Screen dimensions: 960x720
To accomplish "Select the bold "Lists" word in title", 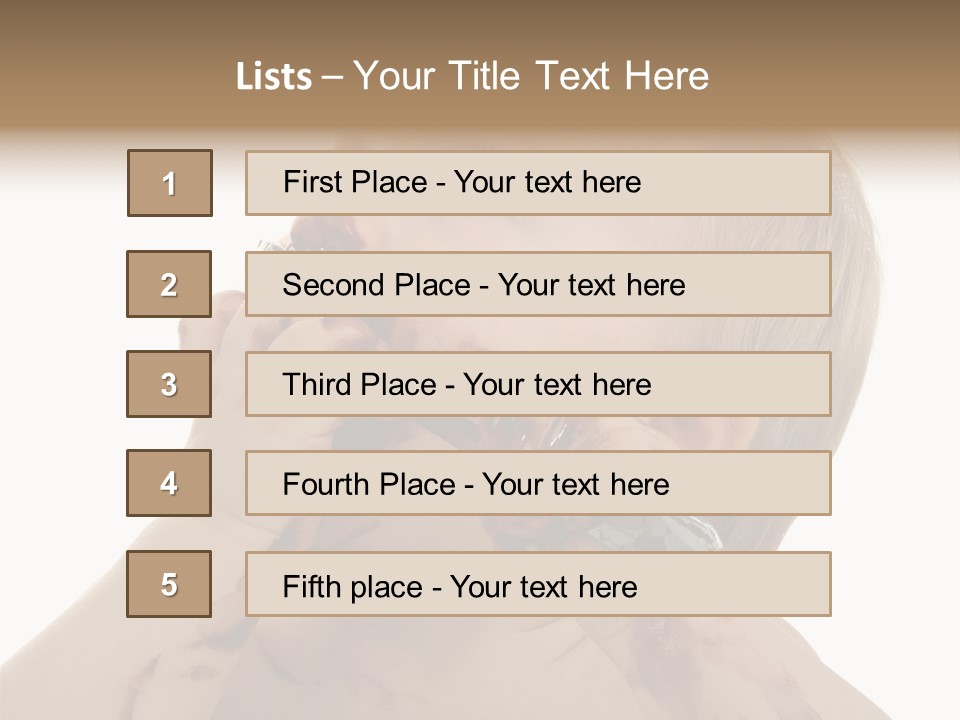I will click(x=273, y=77).
